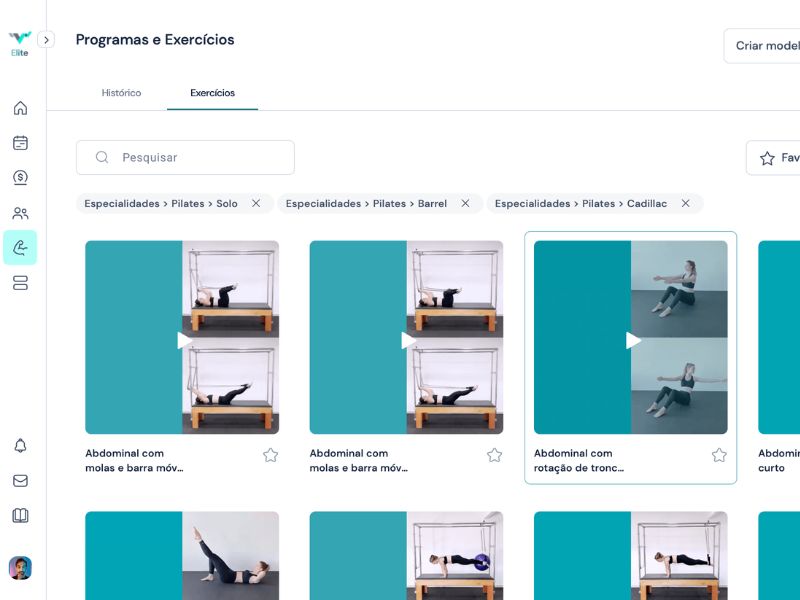Viewport: 800px width, 600px height.
Task: Select the Exercícios tab
Action: pos(212,93)
